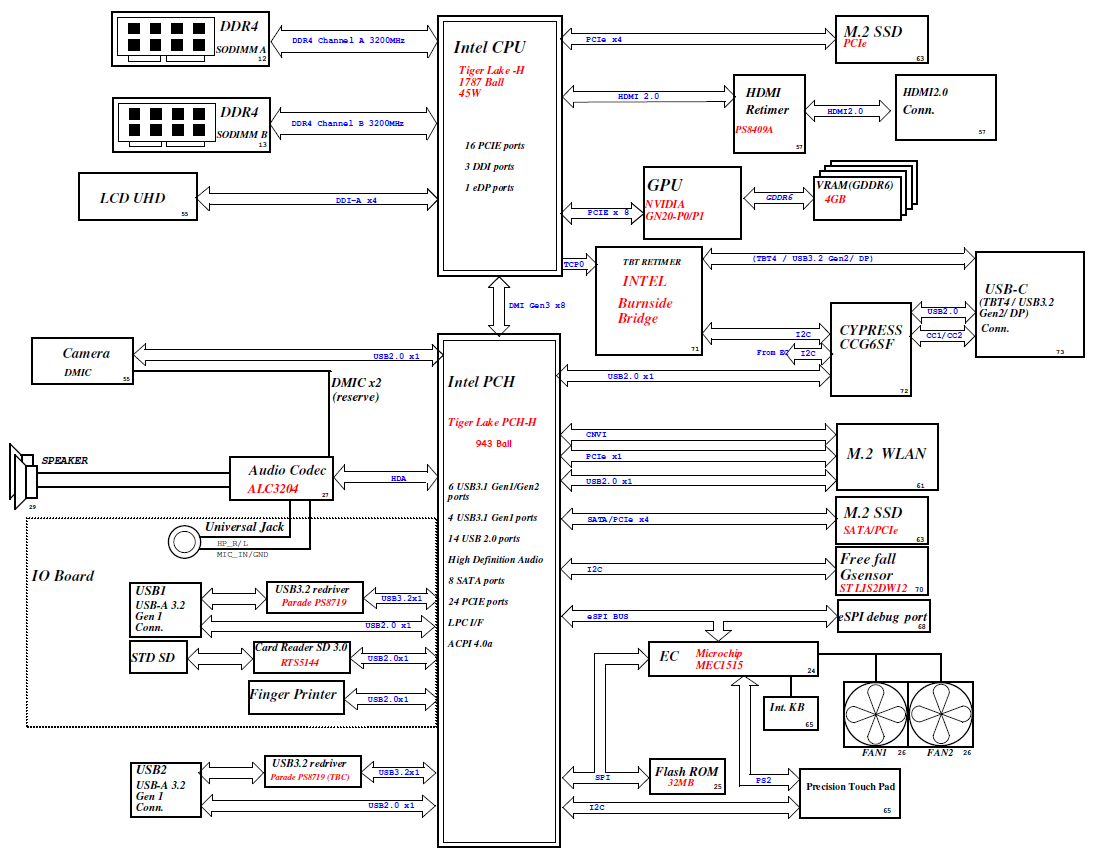Select the Precision Touch Pad block
The width and height of the screenshot is (1094, 855).
pos(849,793)
